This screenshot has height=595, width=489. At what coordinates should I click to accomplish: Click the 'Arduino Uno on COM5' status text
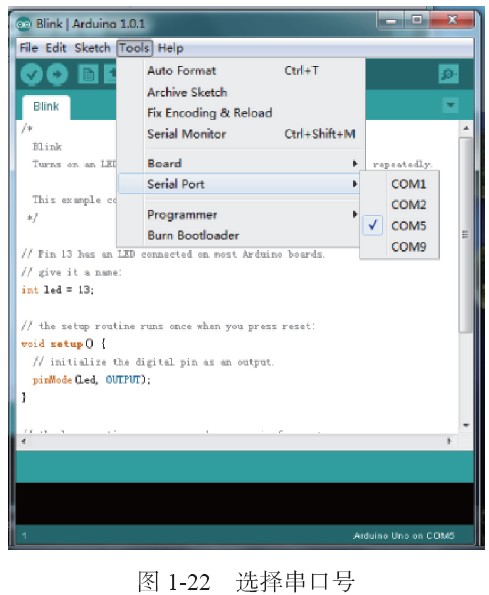click(404, 535)
